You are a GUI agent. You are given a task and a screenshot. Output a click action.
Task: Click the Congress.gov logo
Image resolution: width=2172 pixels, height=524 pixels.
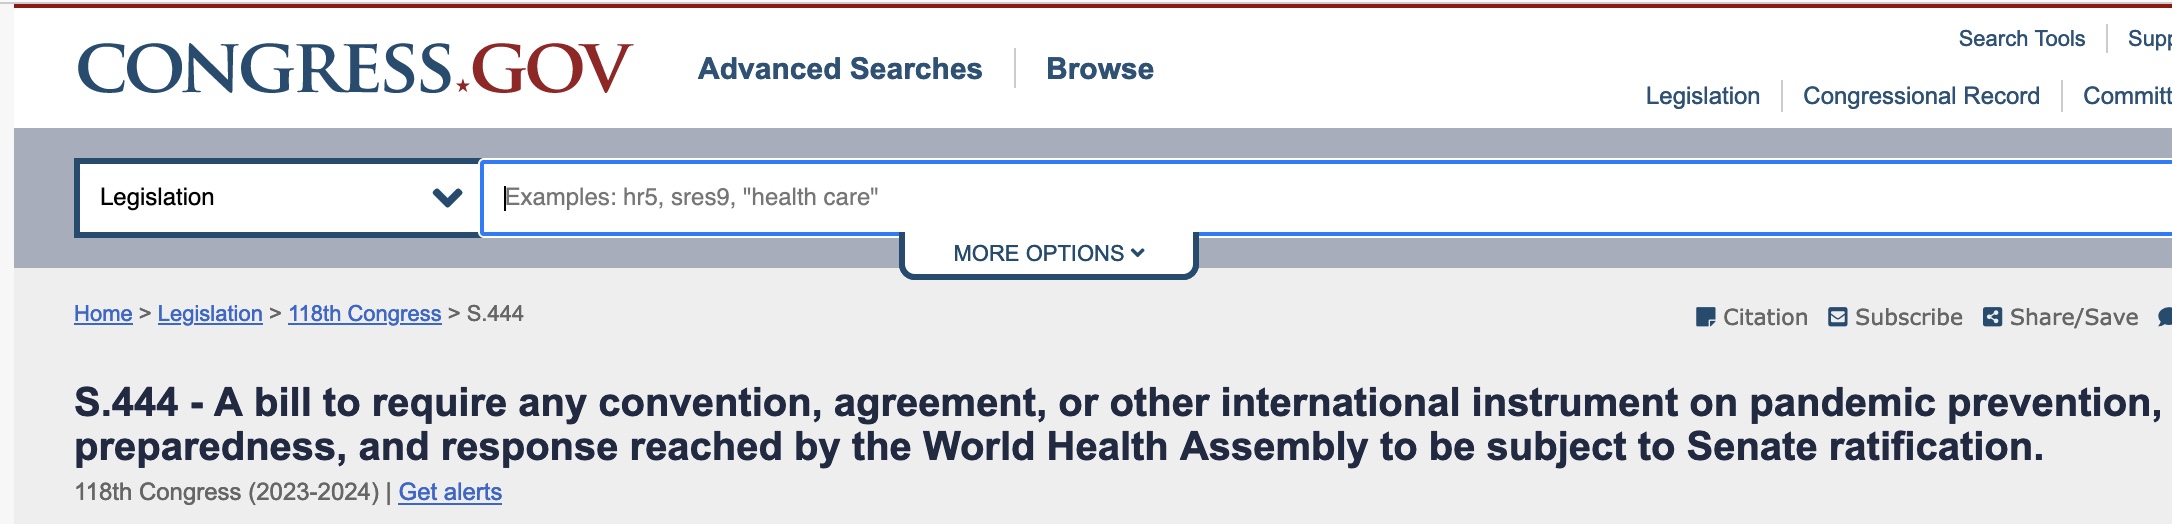[355, 69]
